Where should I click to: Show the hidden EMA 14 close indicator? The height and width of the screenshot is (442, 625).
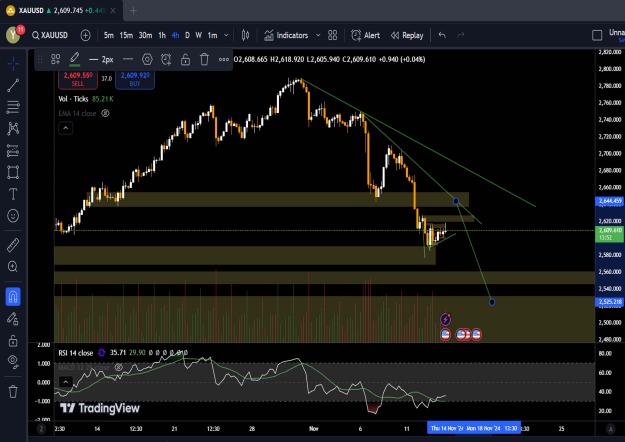(105, 113)
